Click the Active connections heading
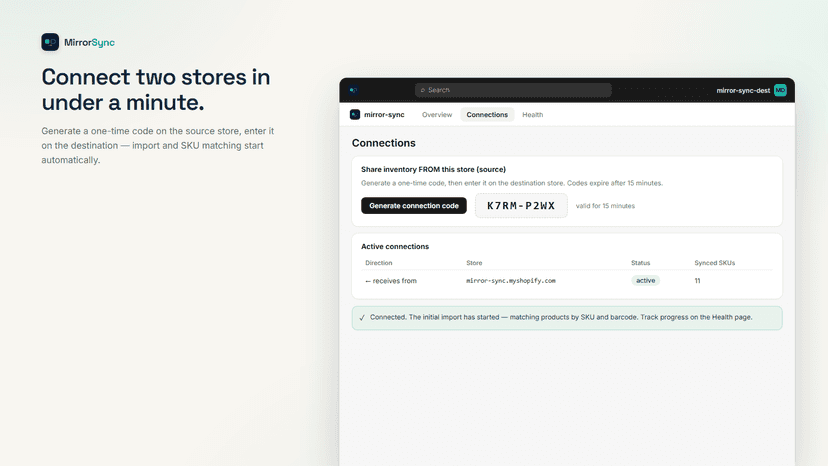Screen dimensions: 828x466 click(395, 247)
